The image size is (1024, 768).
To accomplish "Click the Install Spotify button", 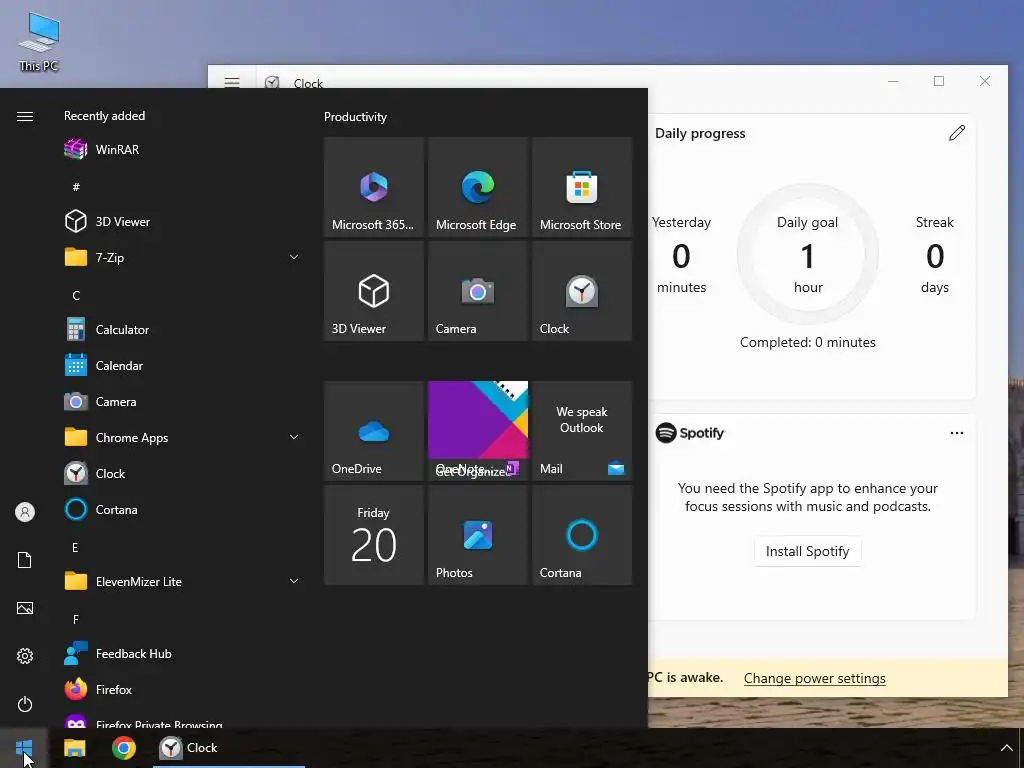I will pos(807,551).
